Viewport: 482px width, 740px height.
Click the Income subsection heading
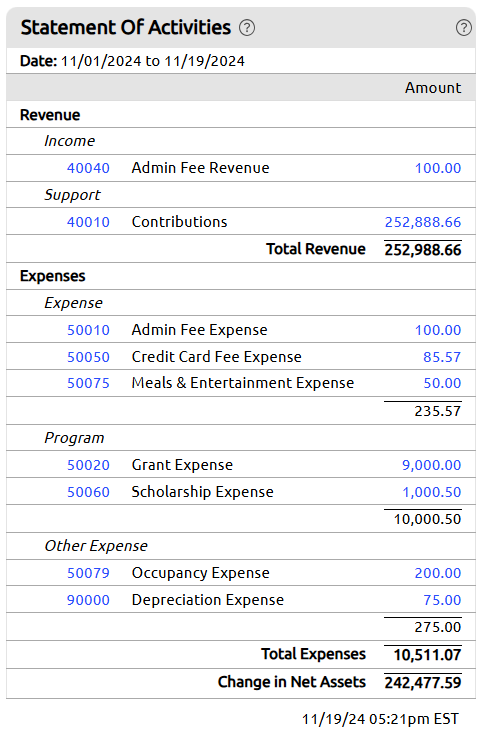(69, 141)
